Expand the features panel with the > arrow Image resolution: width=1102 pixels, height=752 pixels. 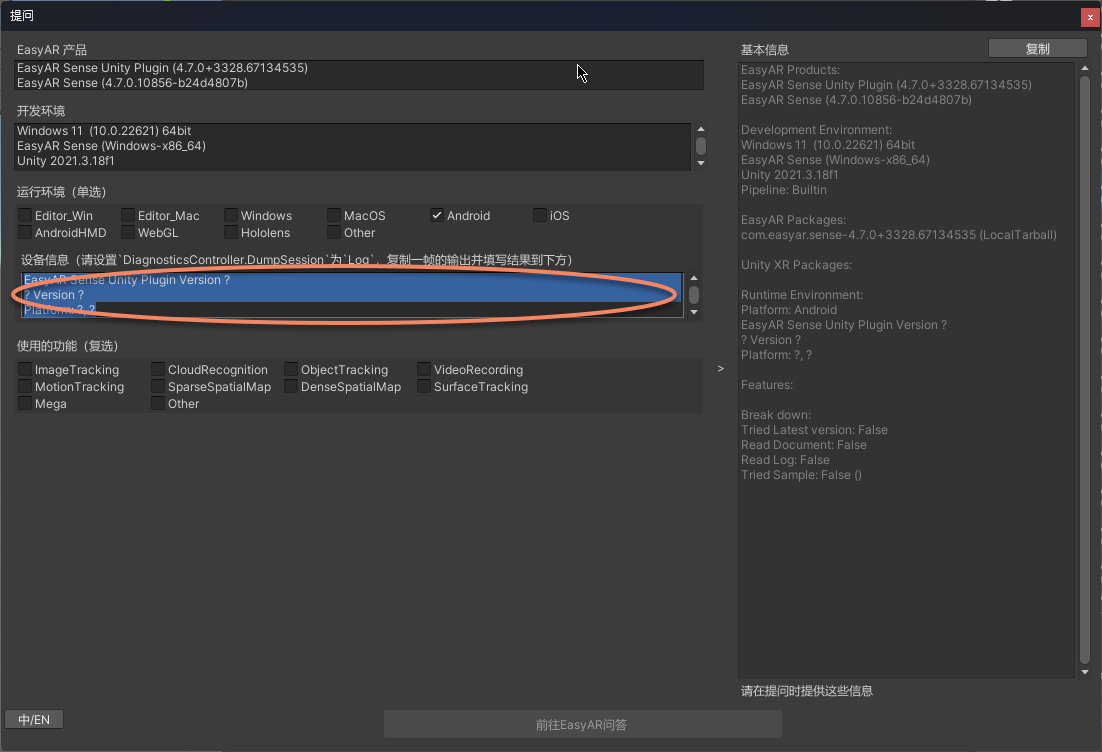pyautogui.click(x=720, y=368)
